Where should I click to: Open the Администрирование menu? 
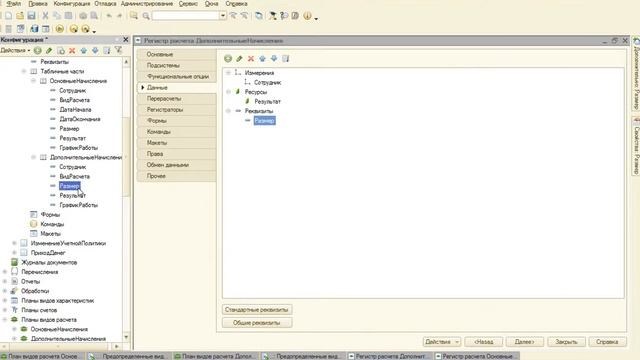click(x=147, y=4)
